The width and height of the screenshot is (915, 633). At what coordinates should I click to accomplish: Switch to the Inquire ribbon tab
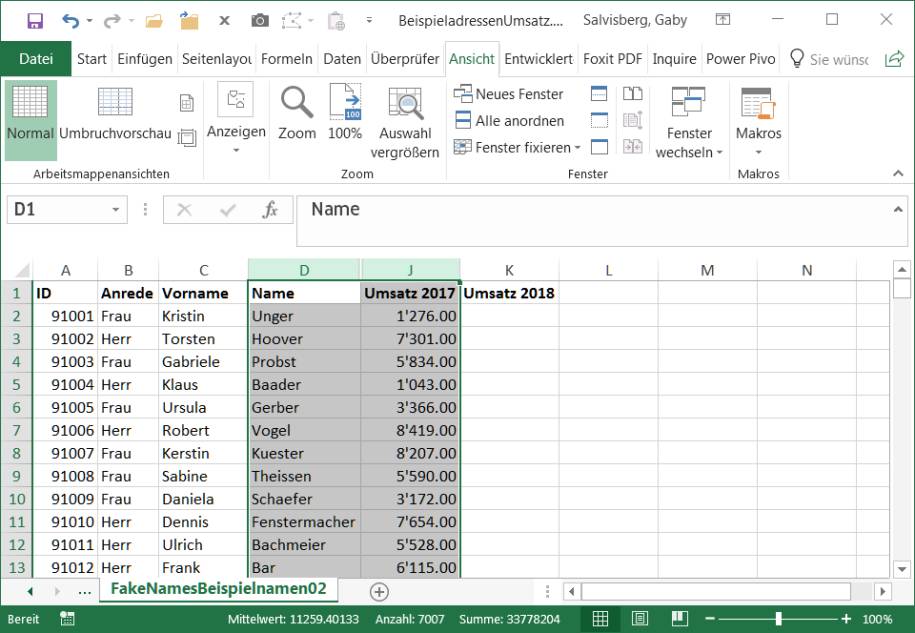point(674,59)
